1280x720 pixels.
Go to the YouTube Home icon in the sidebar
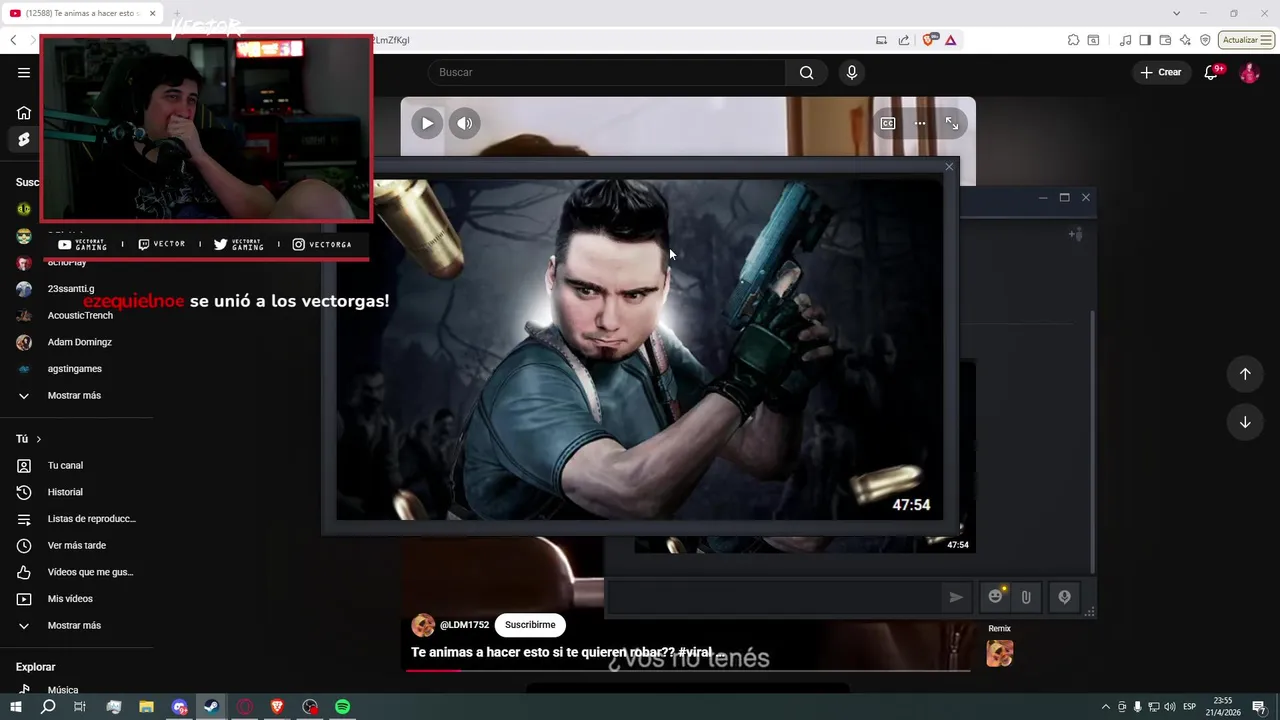coord(24,113)
